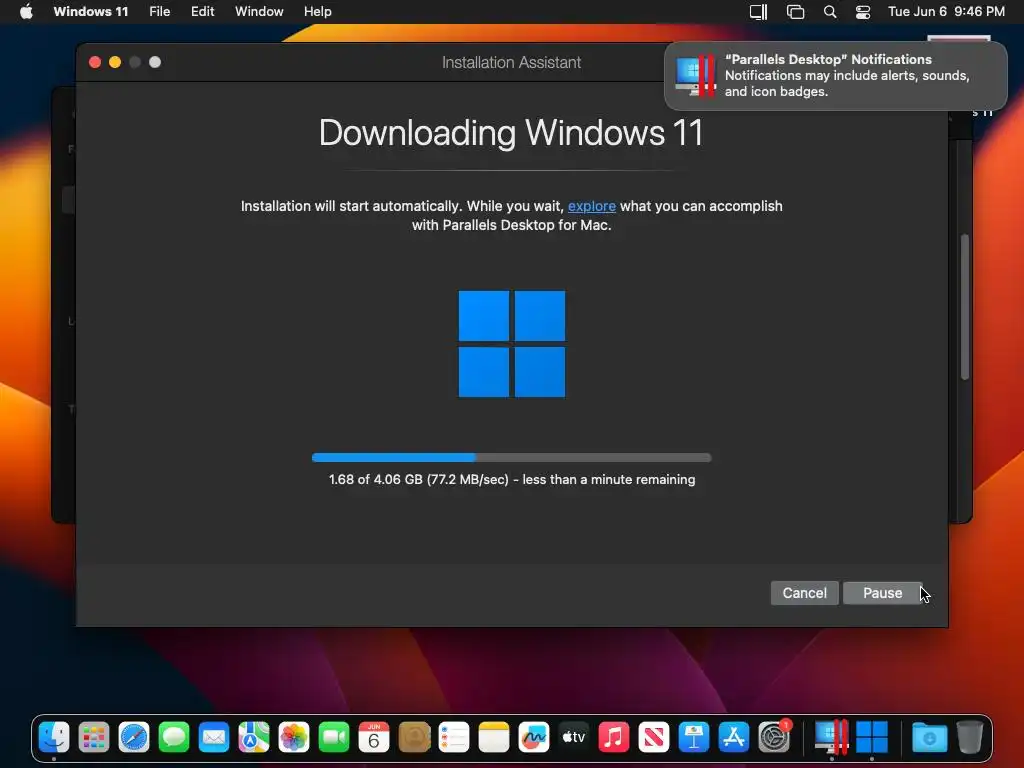Open Notes from the Dock

(x=494, y=738)
